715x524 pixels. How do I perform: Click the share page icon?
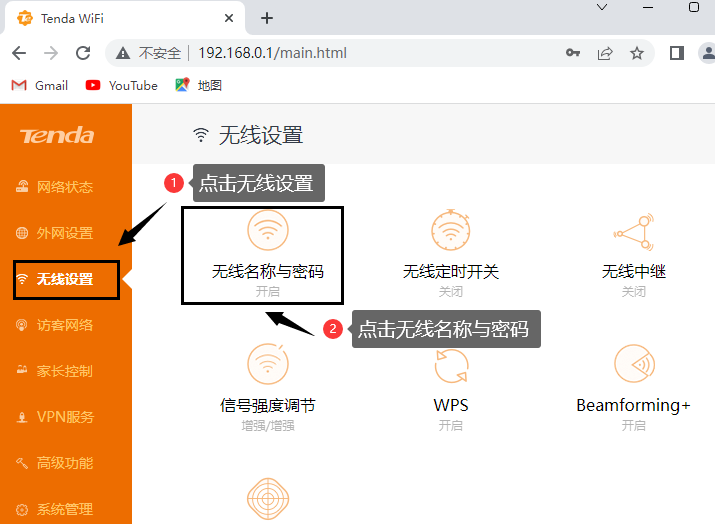coord(605,53)
